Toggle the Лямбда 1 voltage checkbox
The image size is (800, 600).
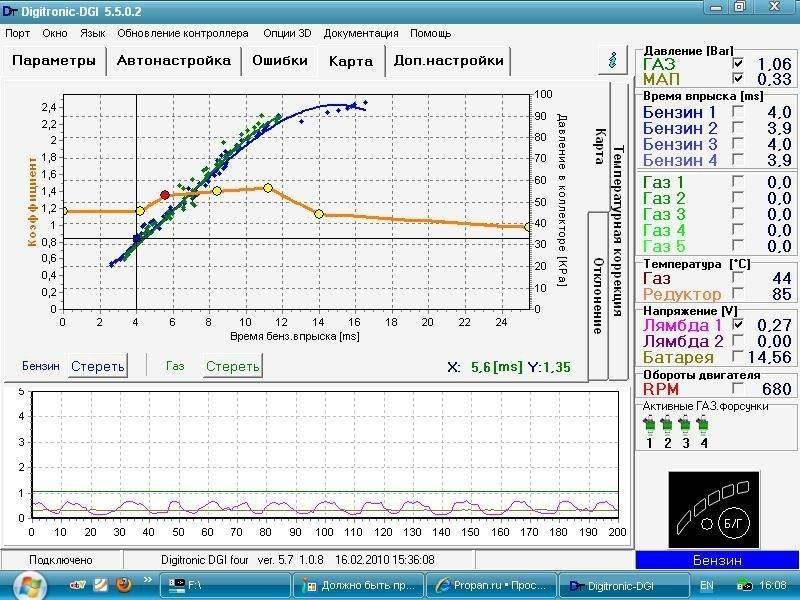pyautogui.click(x=738, y=325)
